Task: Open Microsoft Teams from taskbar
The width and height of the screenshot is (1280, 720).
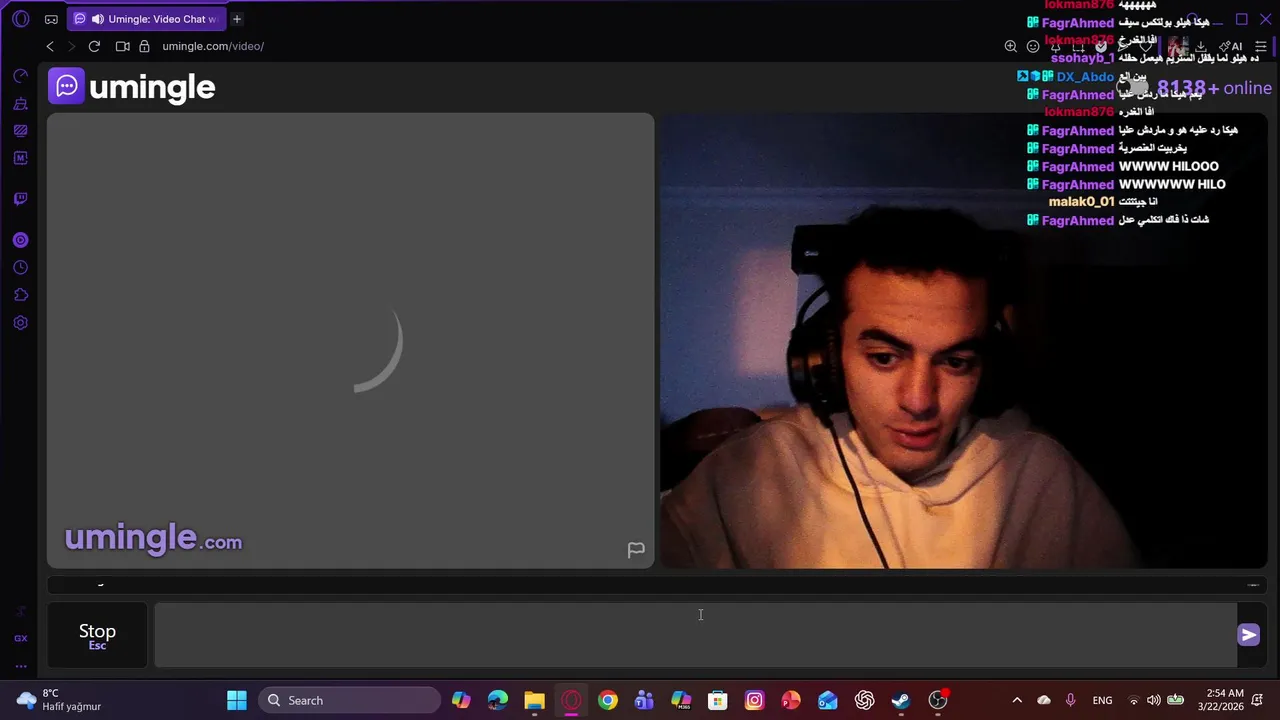Action: point(644,700)
